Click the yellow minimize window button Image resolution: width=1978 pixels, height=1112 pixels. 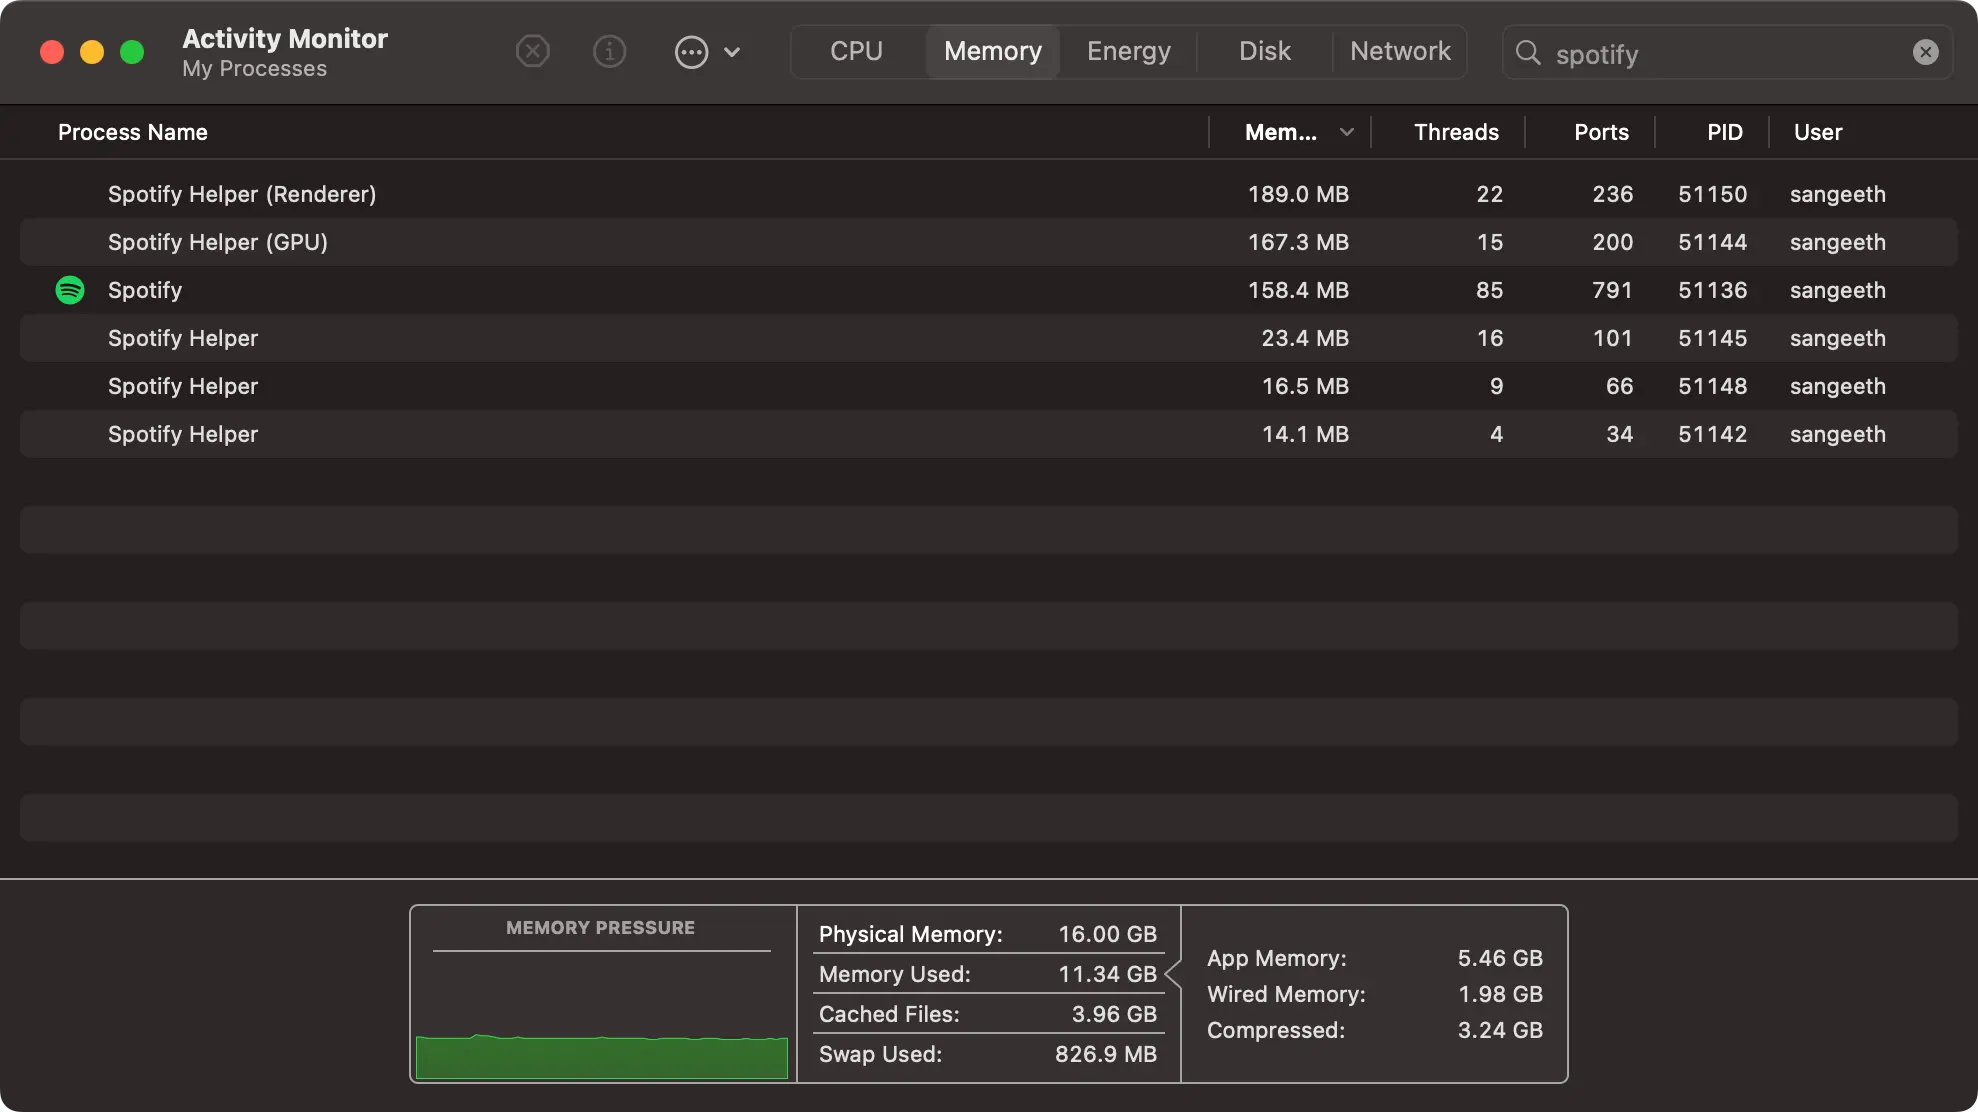(92, 52)
